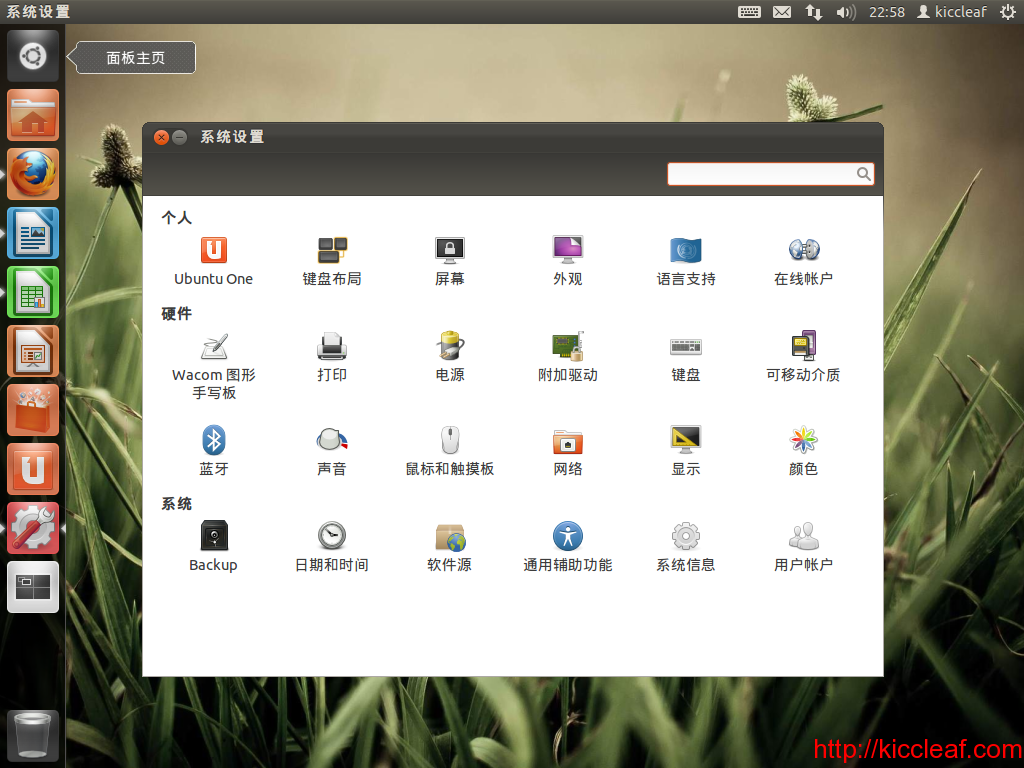Open 网络 network settings
The image size is (1024, 768).
pyautogui.click(x=568, y=451)
